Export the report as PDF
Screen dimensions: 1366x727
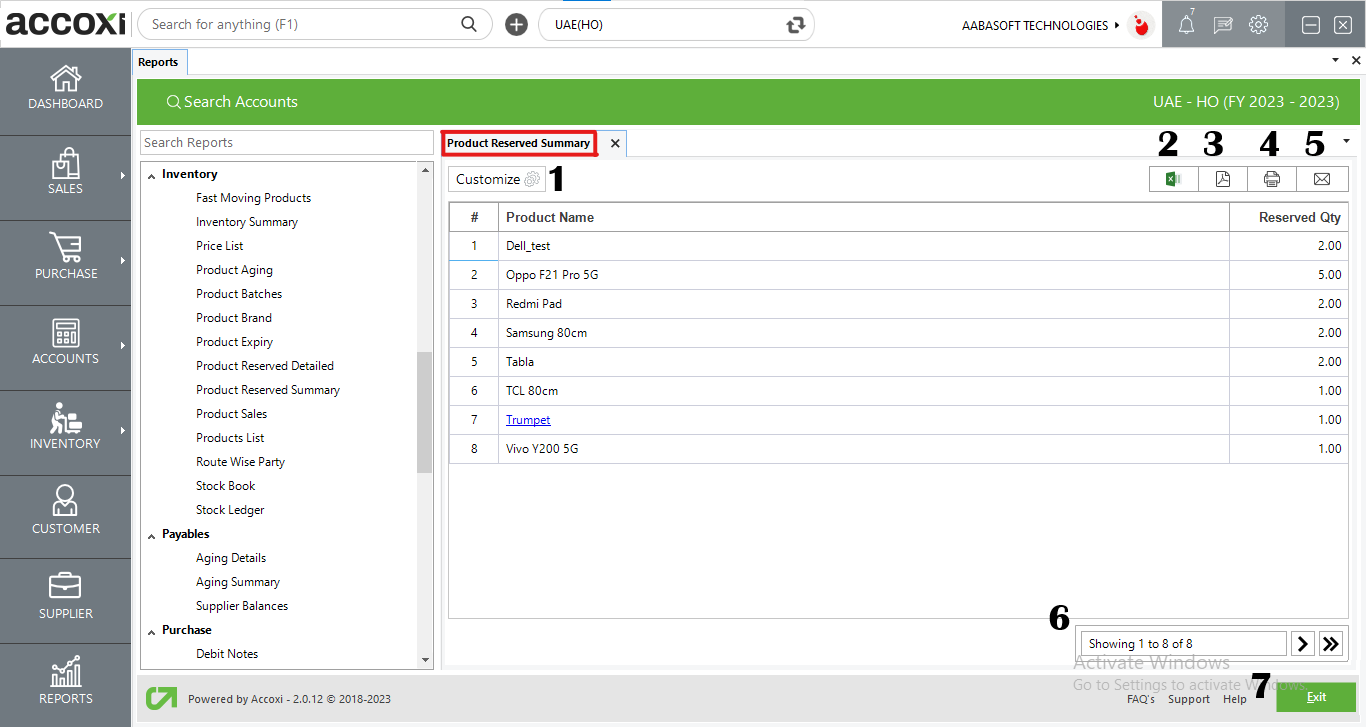tap(1222, 178)
